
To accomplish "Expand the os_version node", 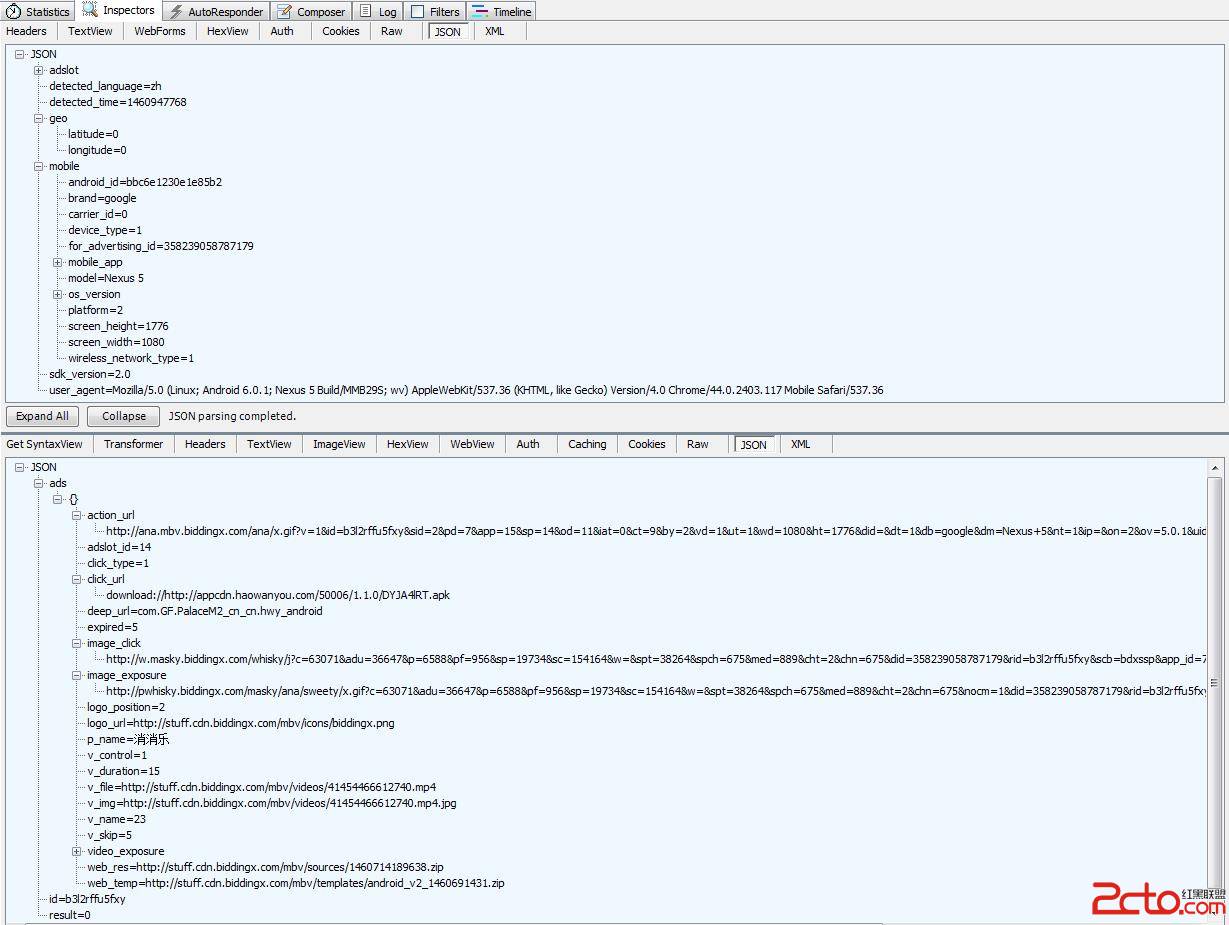I will [x=58, y=294].
